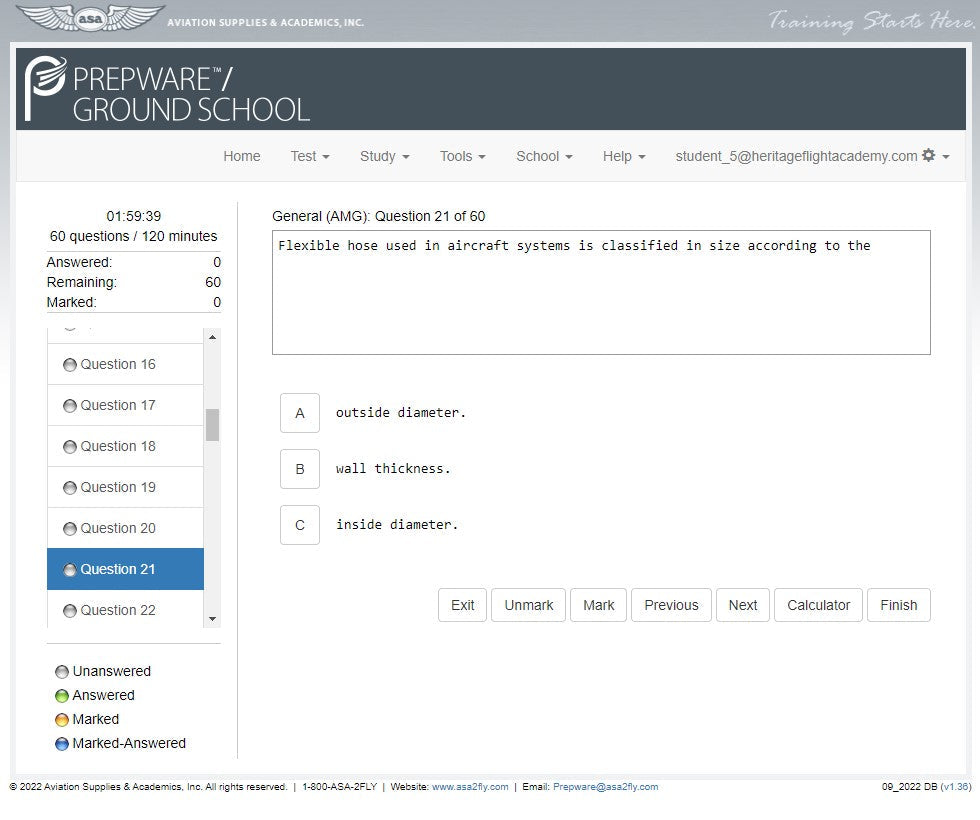
Task: Click the status circle beside Question 16
Action: pyautogui.click(x=70, y=365)
